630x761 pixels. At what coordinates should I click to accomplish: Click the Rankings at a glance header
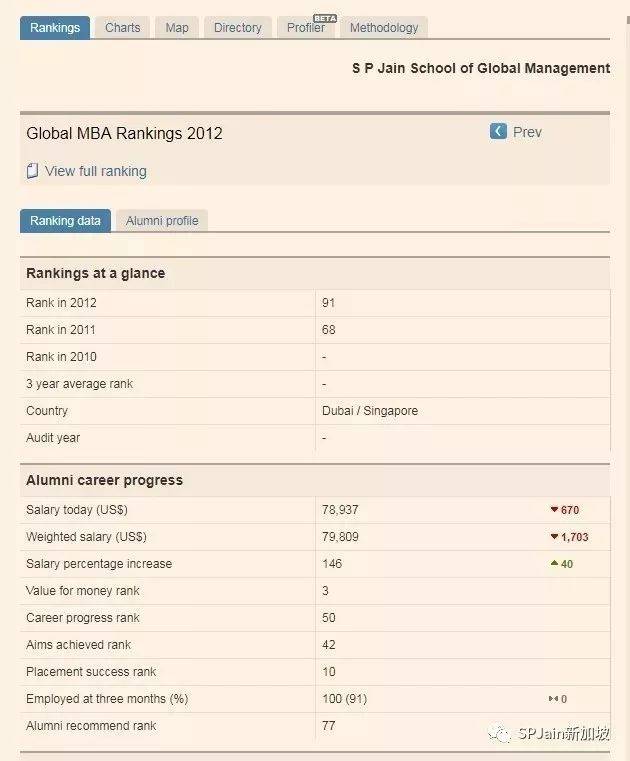(96, 273)
